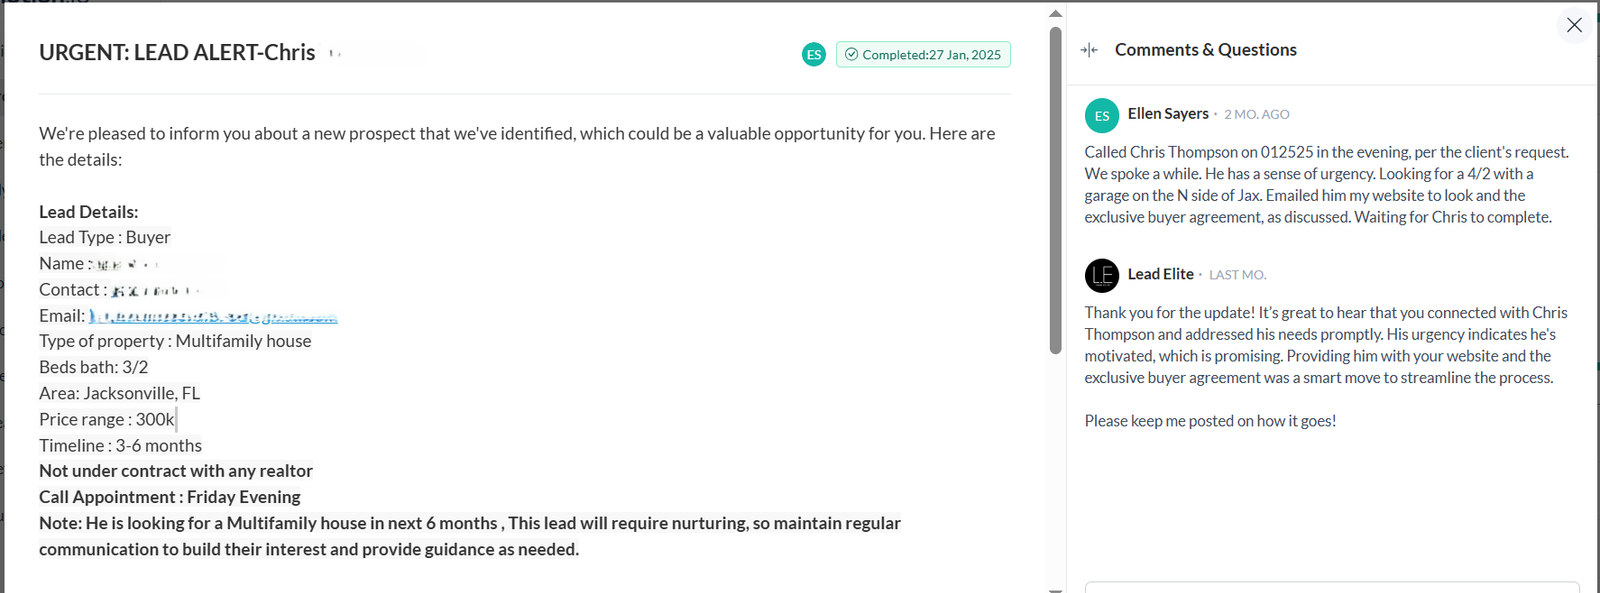Close the lead alert dialog
This screenshot has width=1600, height=593.
(1574, 25)
